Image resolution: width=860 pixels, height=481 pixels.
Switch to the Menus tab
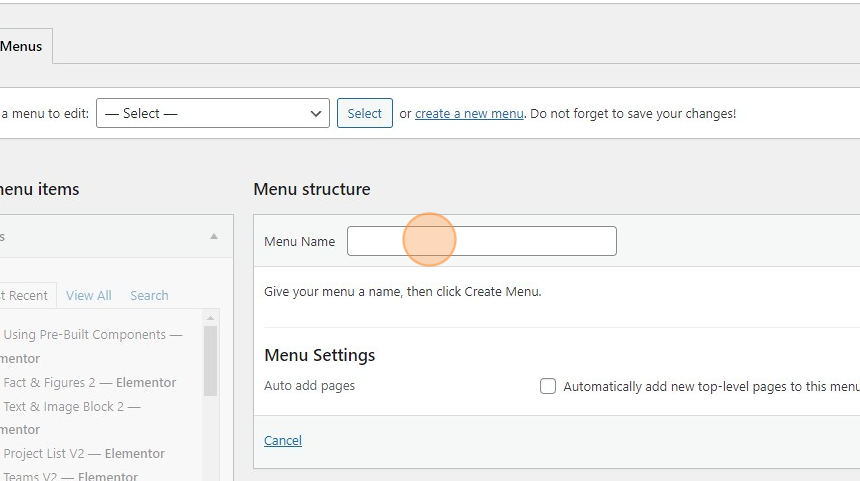pos(21,46)
